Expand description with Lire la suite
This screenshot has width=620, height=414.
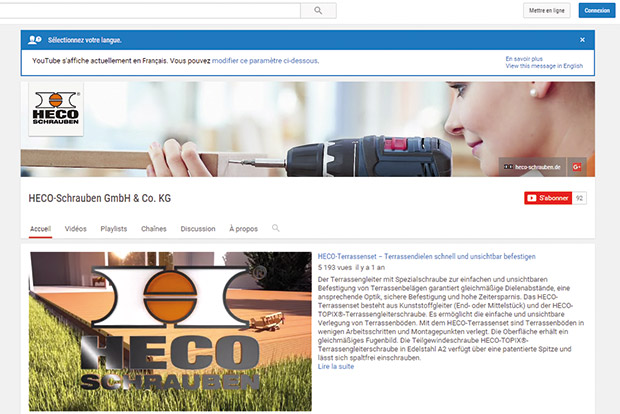[x=336, y=367]
